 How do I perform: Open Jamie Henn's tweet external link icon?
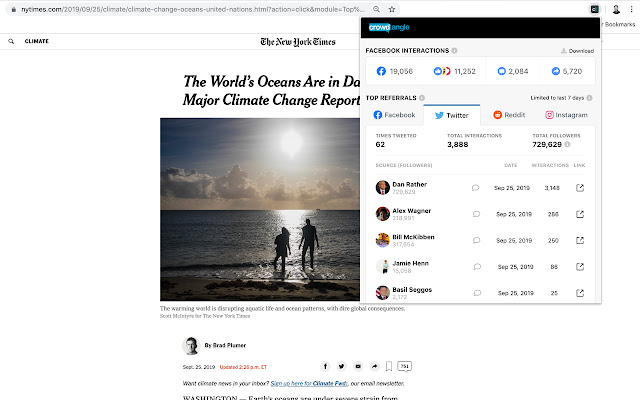(580, 267)
